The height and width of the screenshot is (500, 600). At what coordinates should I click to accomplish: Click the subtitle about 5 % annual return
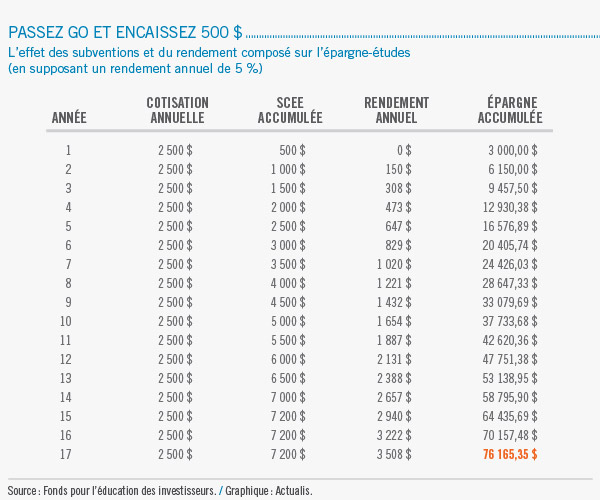134,69
